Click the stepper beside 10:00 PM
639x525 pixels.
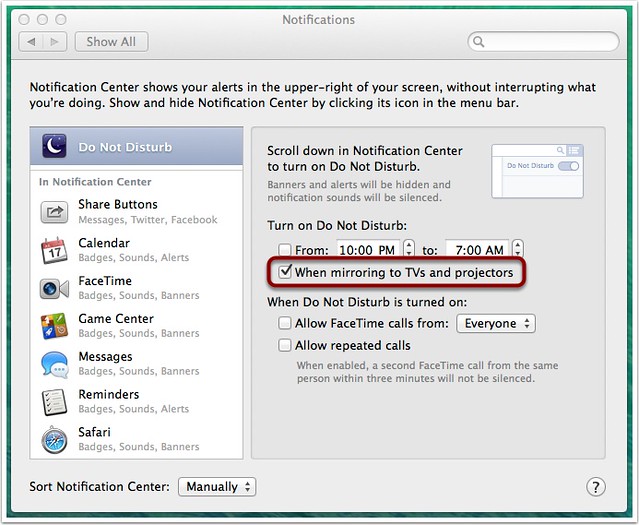pyautogui.click(x=409, y=248)
